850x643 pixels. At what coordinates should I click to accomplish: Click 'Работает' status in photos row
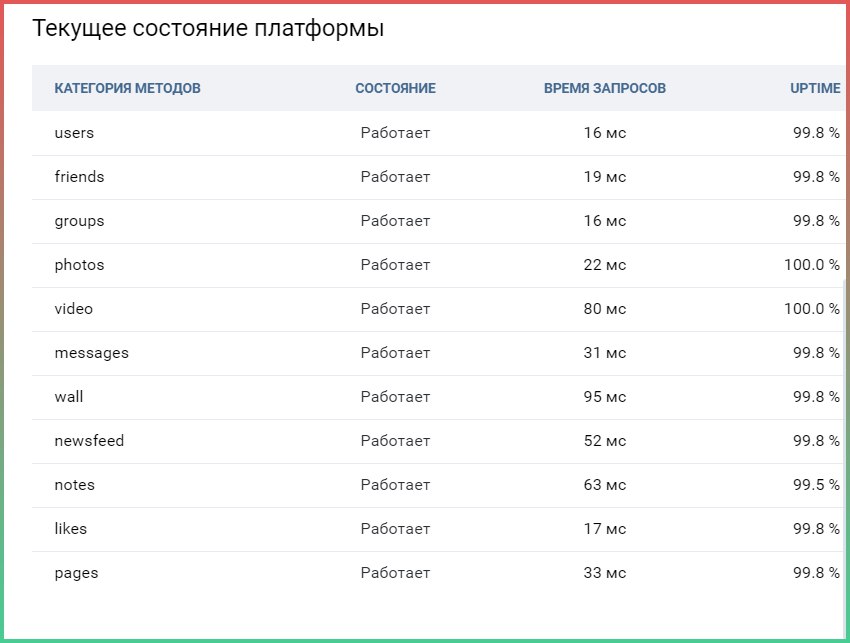(395, 265)
